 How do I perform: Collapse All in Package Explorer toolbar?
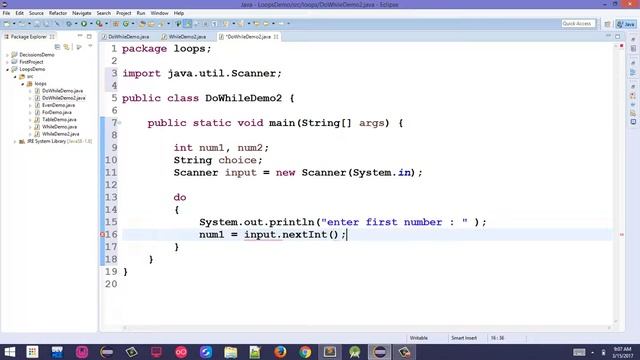57,47
